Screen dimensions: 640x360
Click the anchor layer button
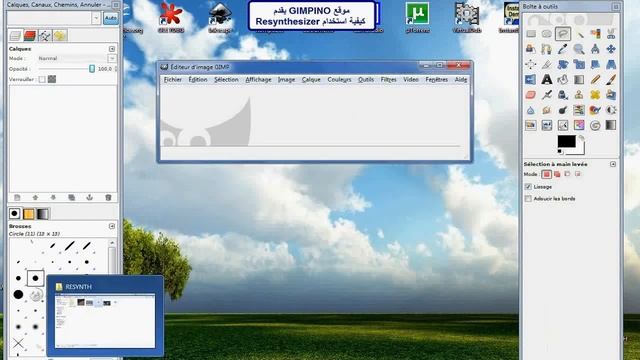pyautogui.click(x=89, y=198)
